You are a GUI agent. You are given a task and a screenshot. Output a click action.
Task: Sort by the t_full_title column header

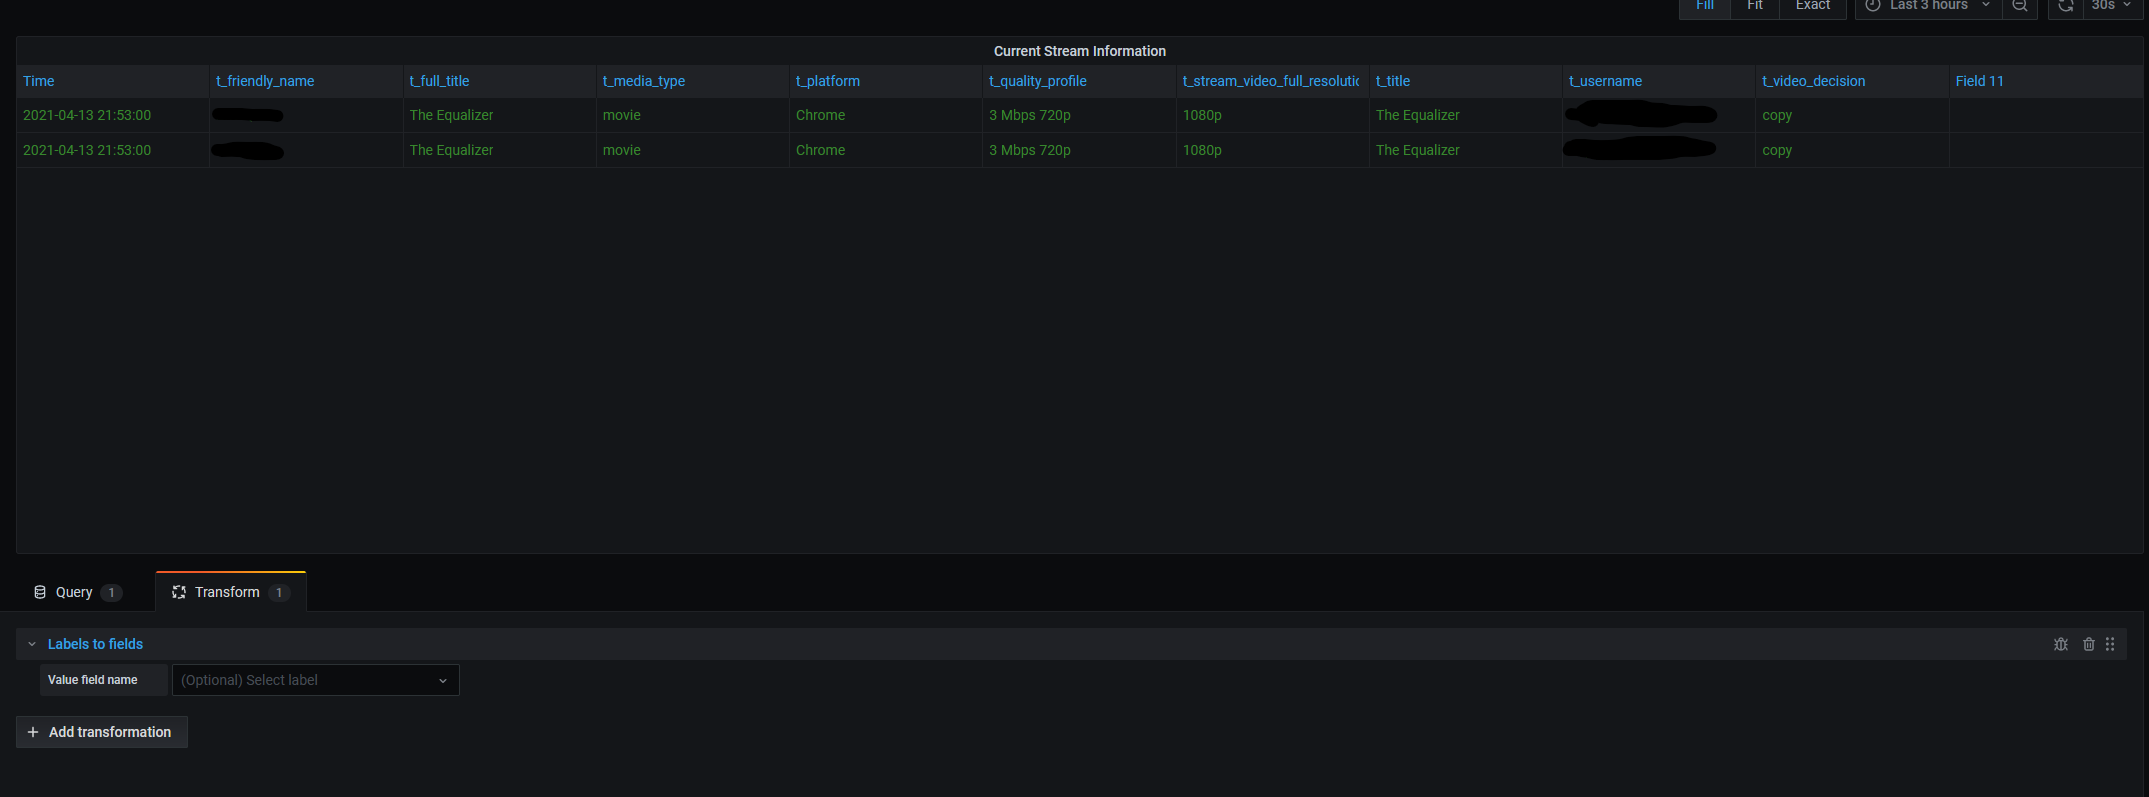pyautogui.click(x=439, y=81)
